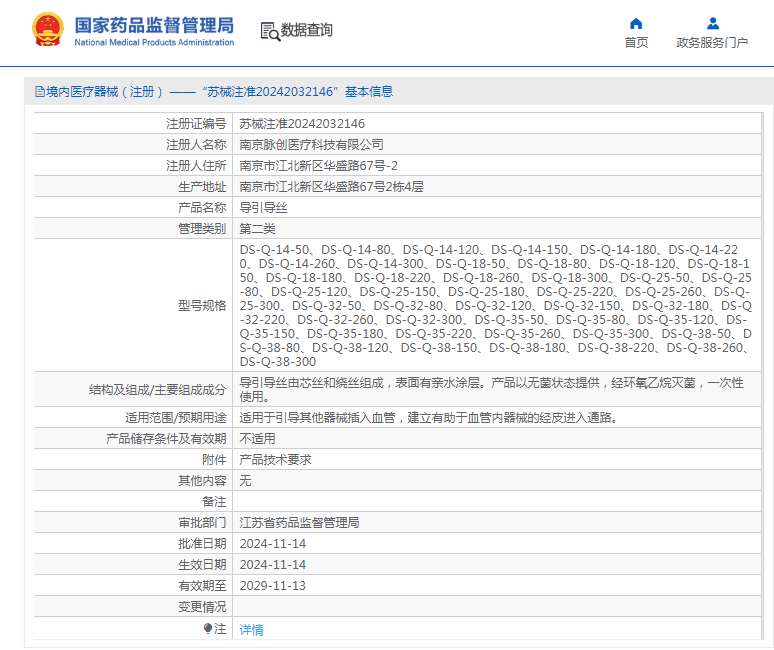Select product name 导引导丝
The width and height of the screenshot is (774, 650).
click(x=263, y=208)
